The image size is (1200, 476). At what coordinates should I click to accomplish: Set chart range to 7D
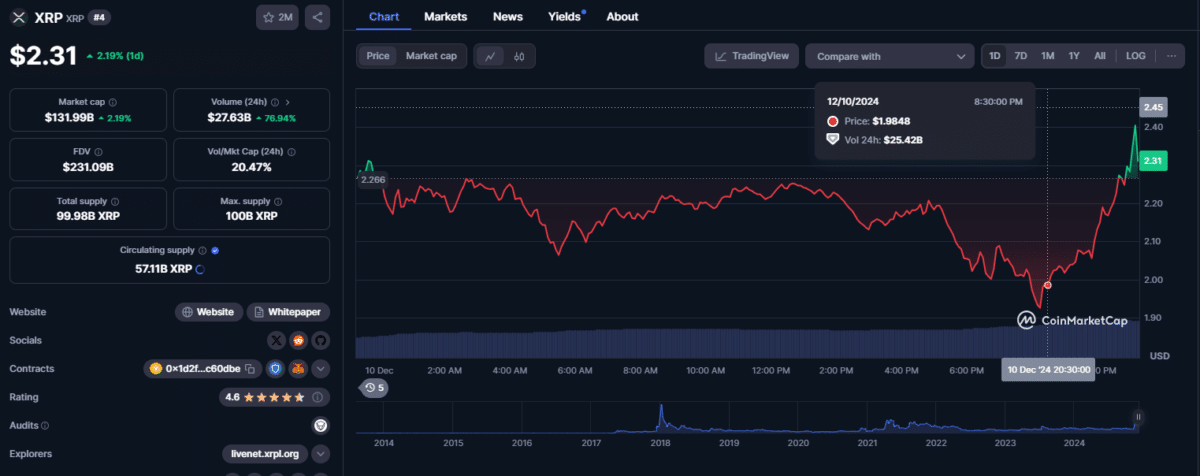1020,56
